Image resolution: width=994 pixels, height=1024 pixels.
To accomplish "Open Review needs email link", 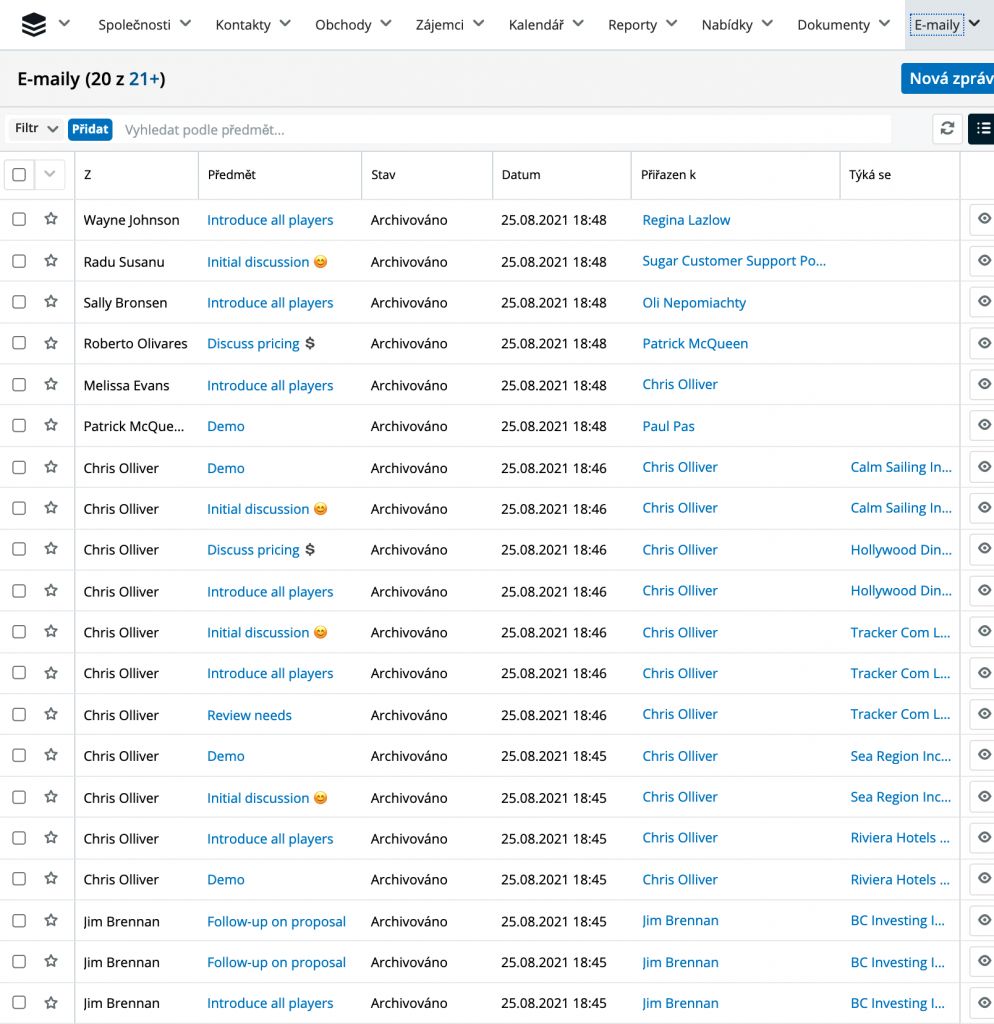I will (x=249, y=715).
